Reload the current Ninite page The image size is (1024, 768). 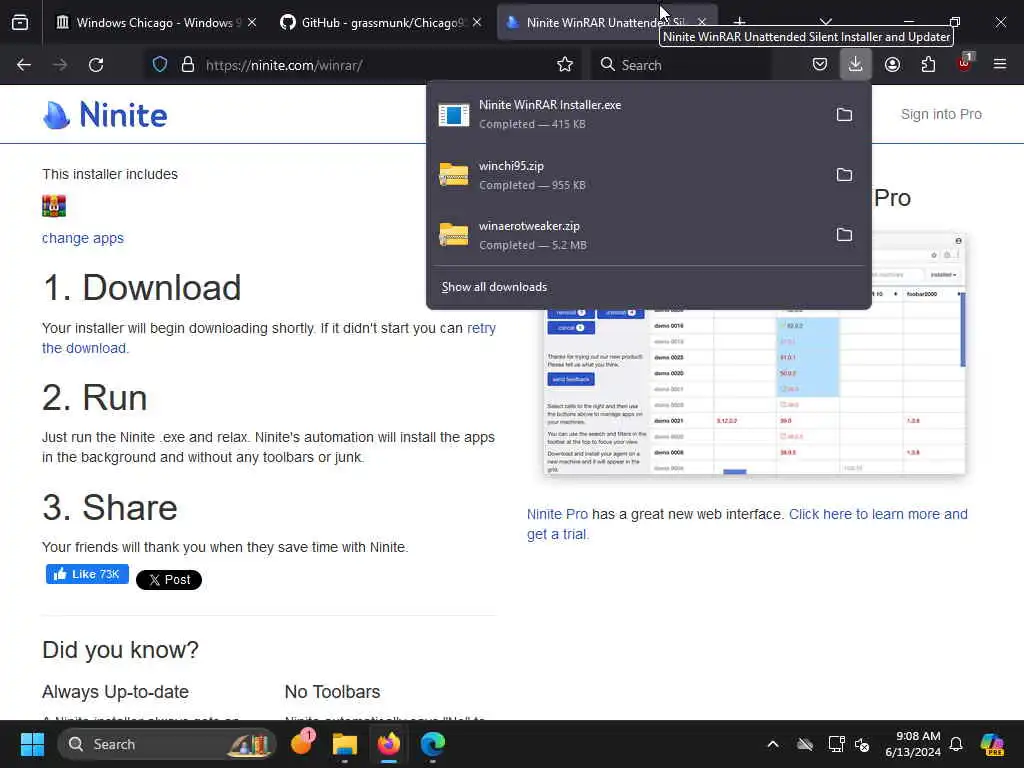coord(96,65)
